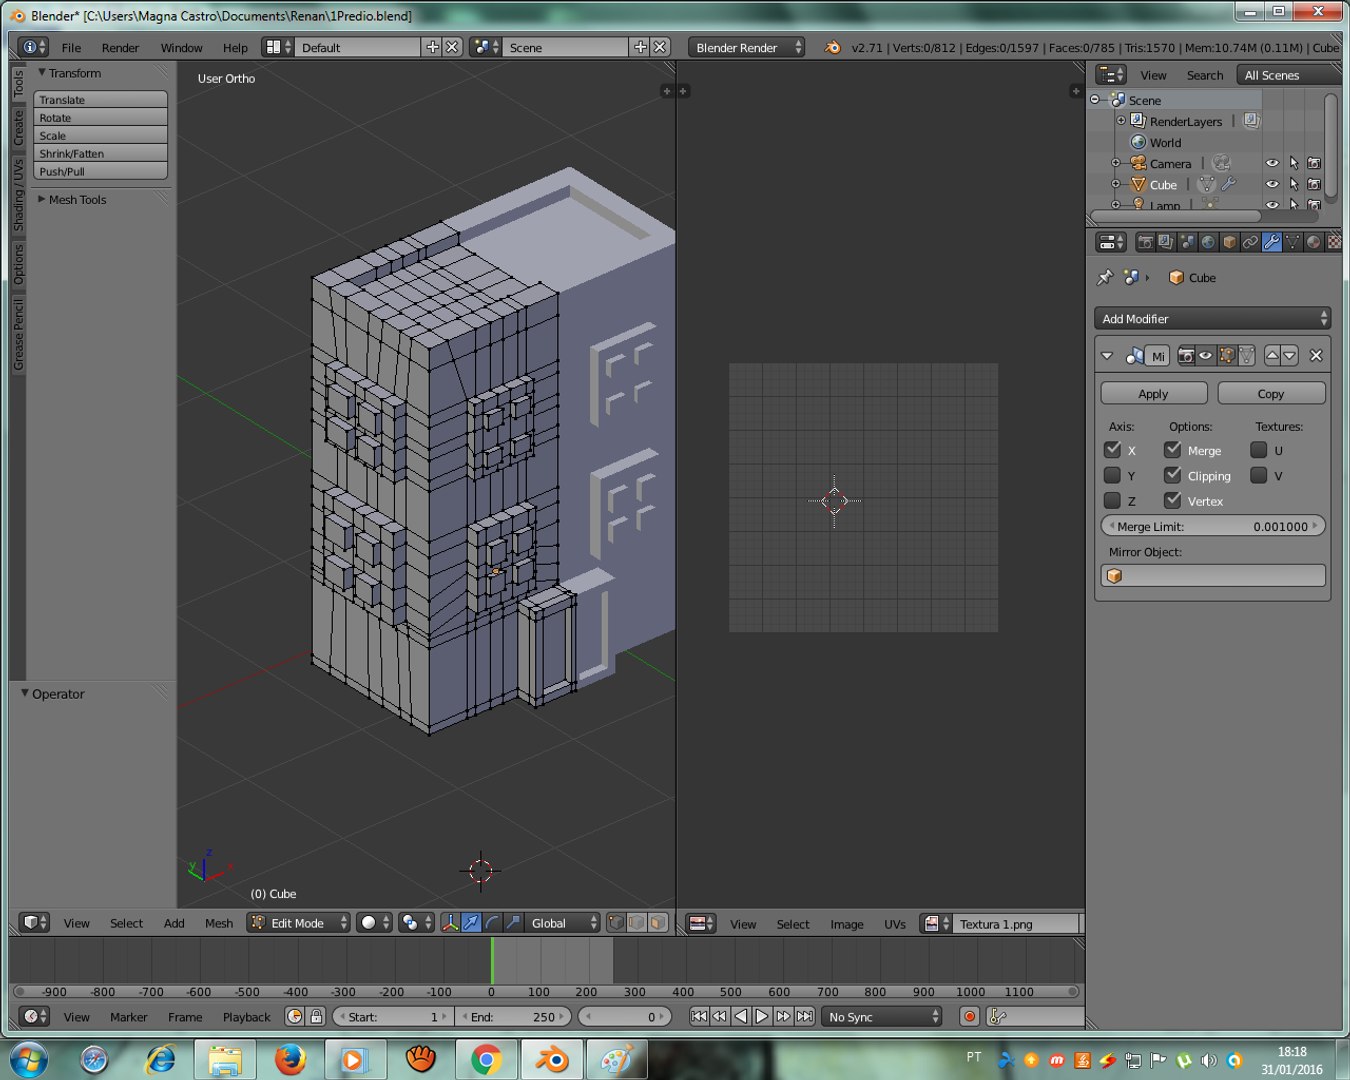Enable the V textures checkbox
1350x1080 pixels.
1259,475
